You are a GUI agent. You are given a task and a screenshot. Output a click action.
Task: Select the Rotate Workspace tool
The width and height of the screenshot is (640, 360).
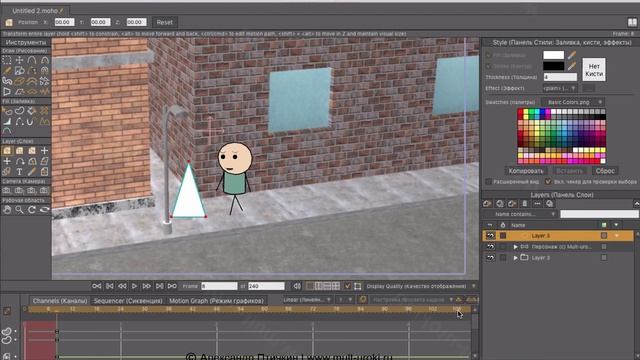coord(32,210)
